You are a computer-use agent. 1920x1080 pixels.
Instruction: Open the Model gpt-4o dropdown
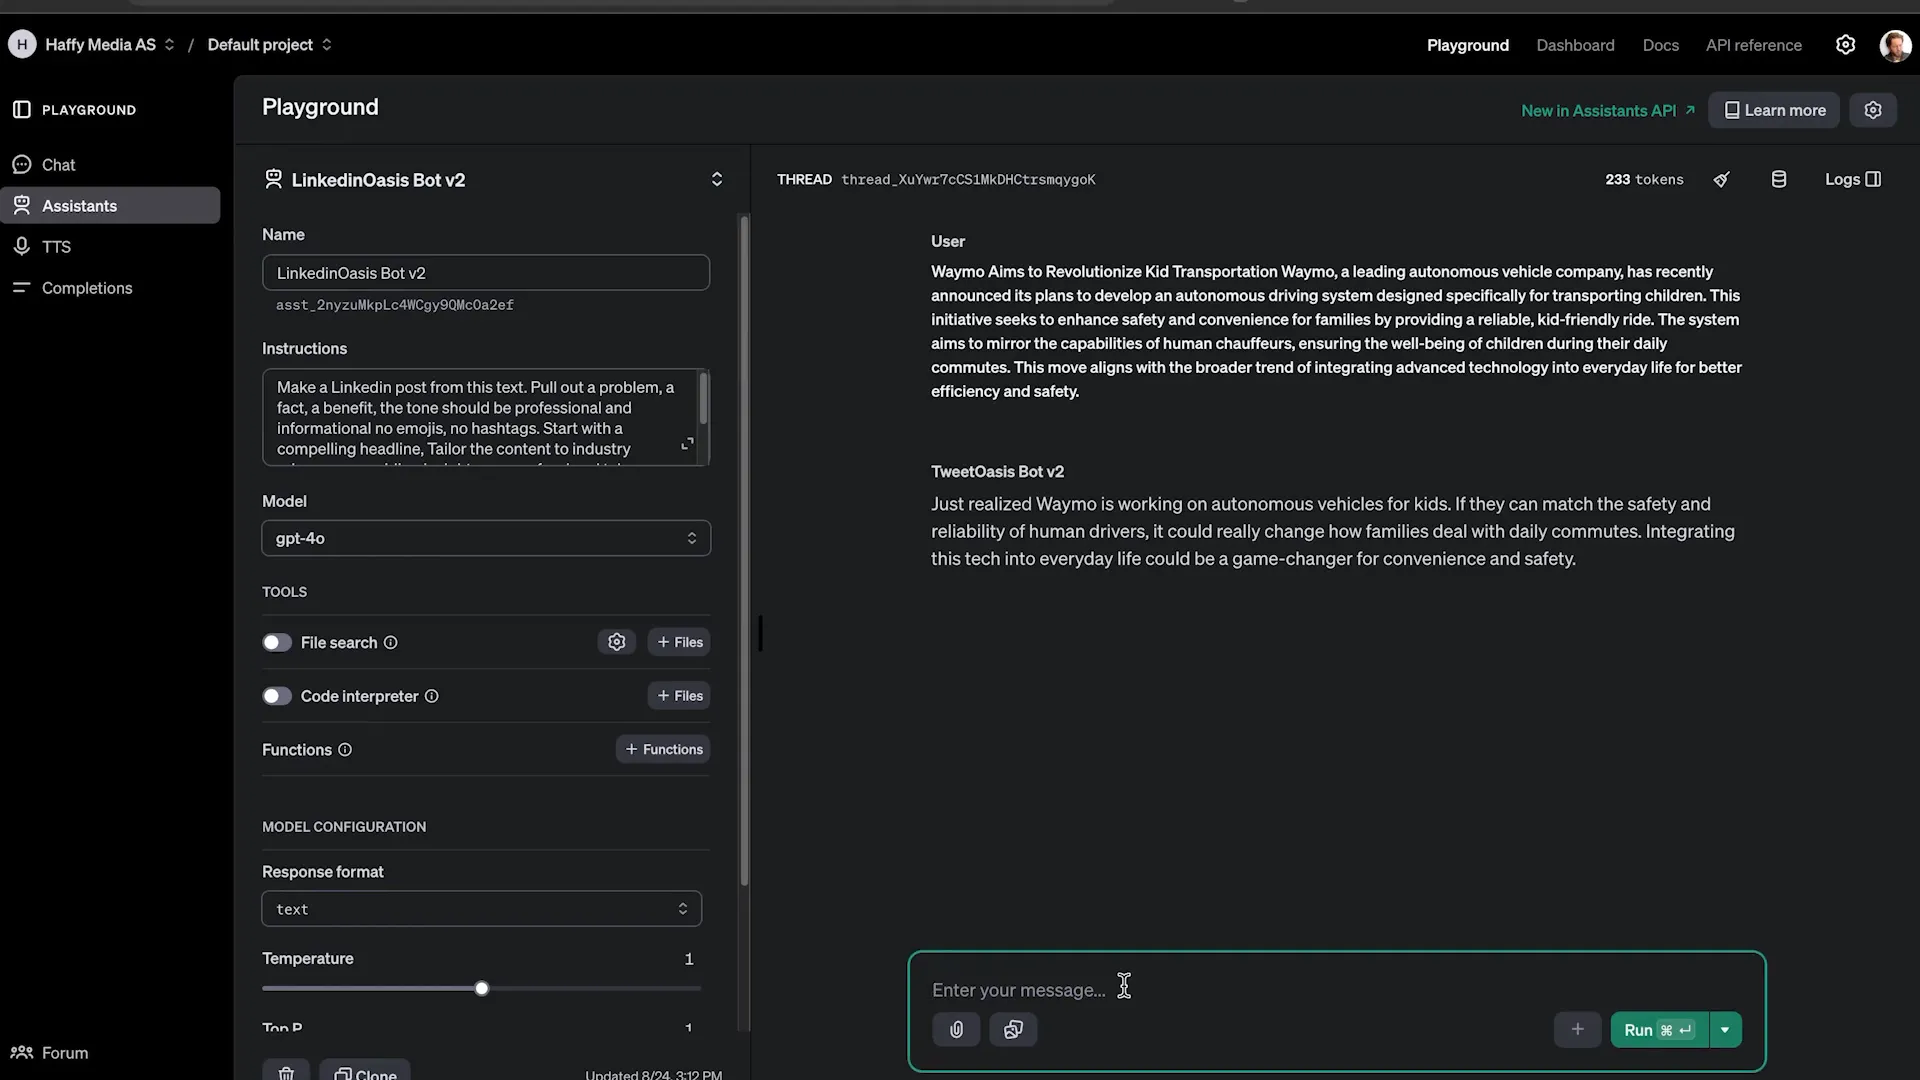[486, 538]
